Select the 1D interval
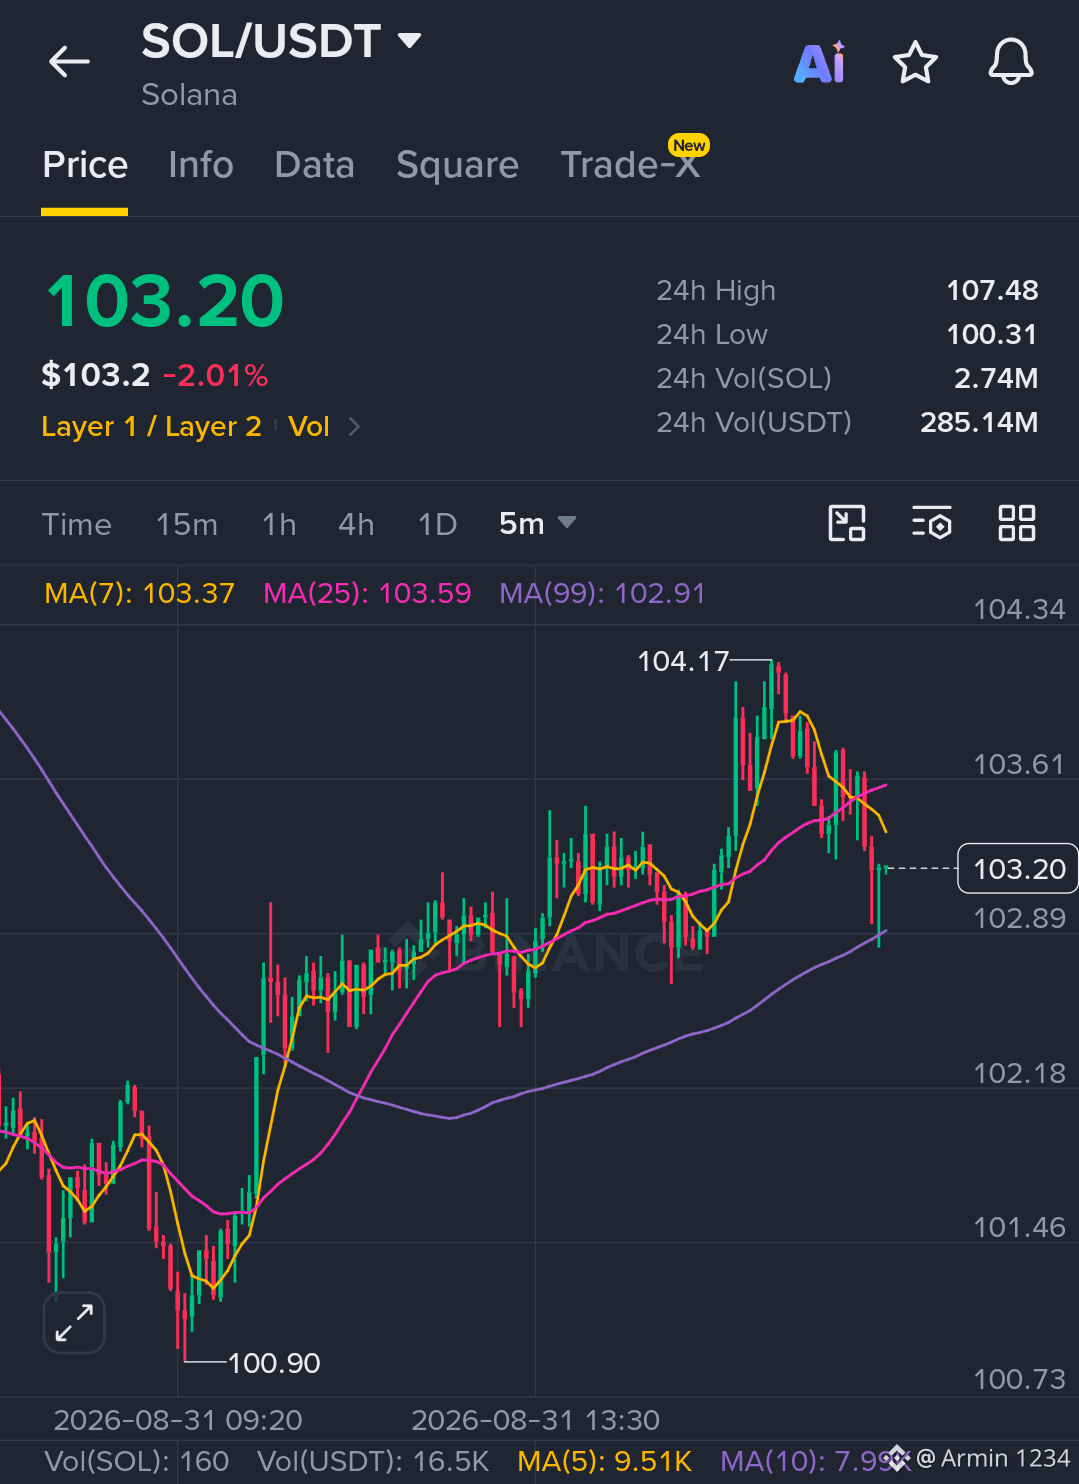 click(x=437, y=524)
